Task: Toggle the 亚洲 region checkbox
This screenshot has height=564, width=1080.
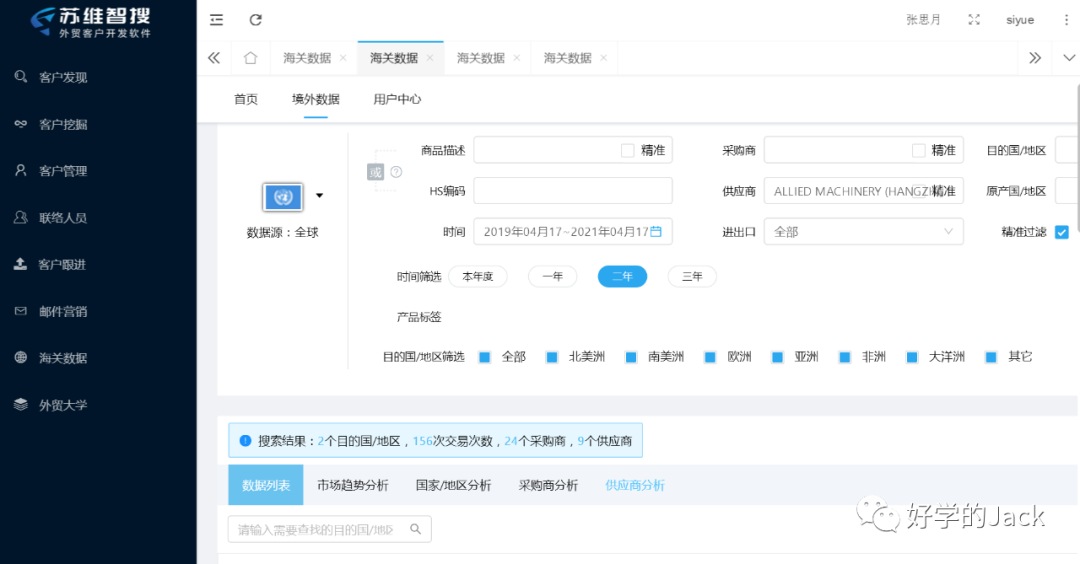Action: point(778,357)
